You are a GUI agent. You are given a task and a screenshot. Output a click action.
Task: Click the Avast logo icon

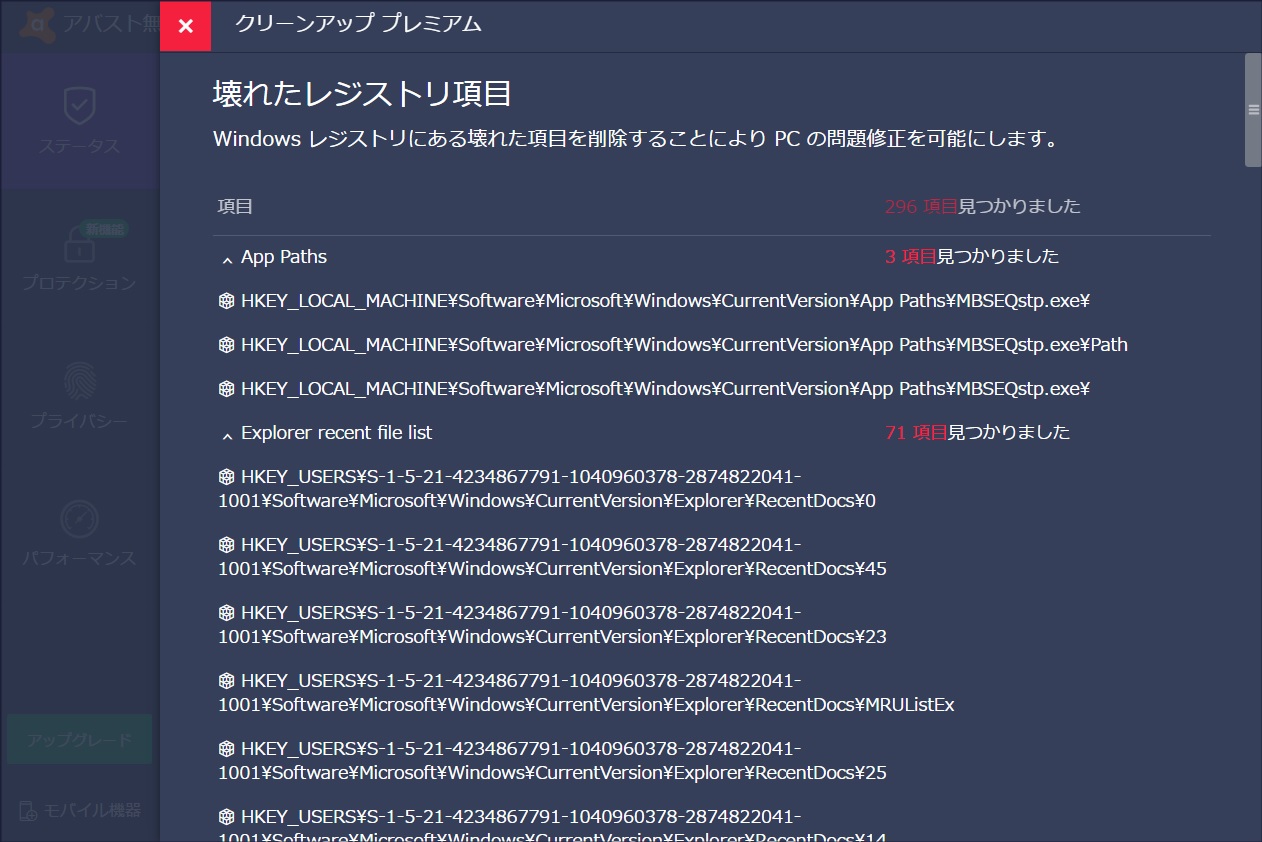click(x=38, y=24)
